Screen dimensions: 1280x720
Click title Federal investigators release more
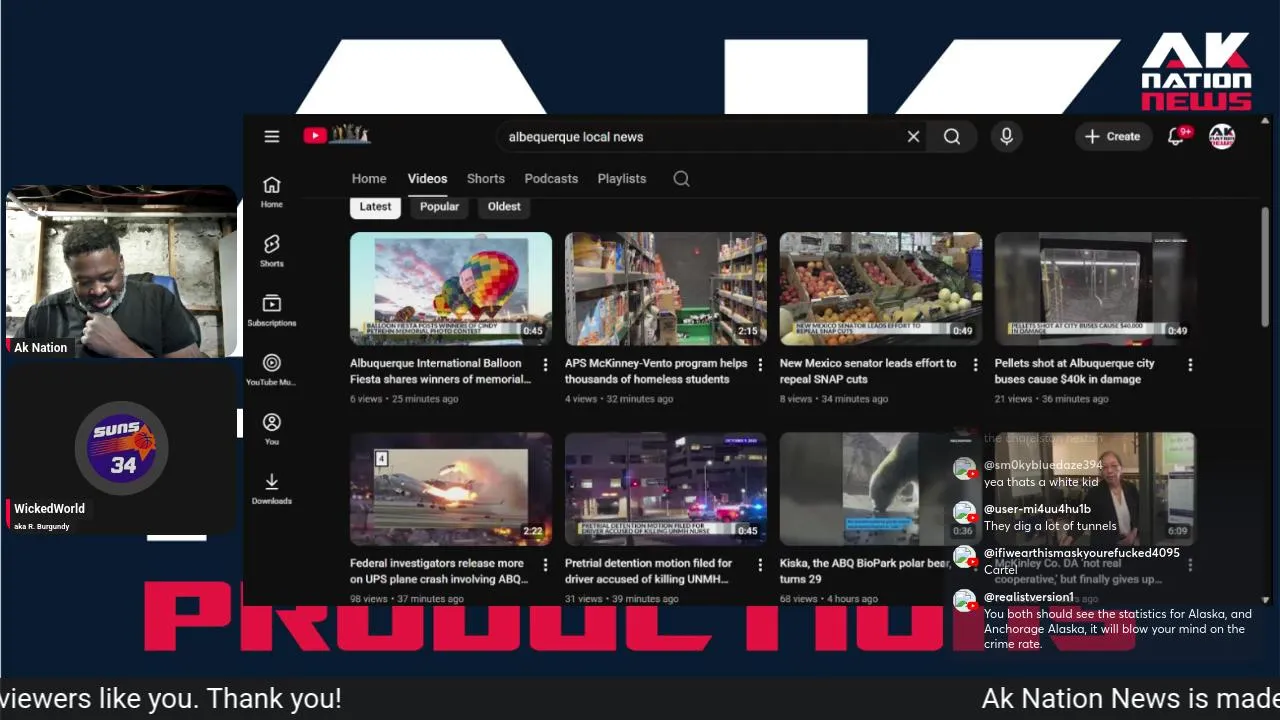coord(439,571)
